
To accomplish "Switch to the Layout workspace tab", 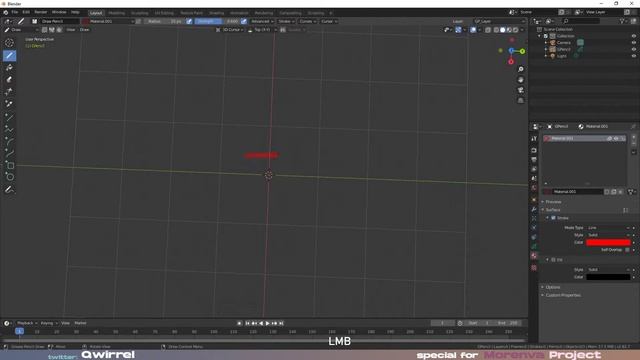I will pyautogui.click(x=96, y=13).
